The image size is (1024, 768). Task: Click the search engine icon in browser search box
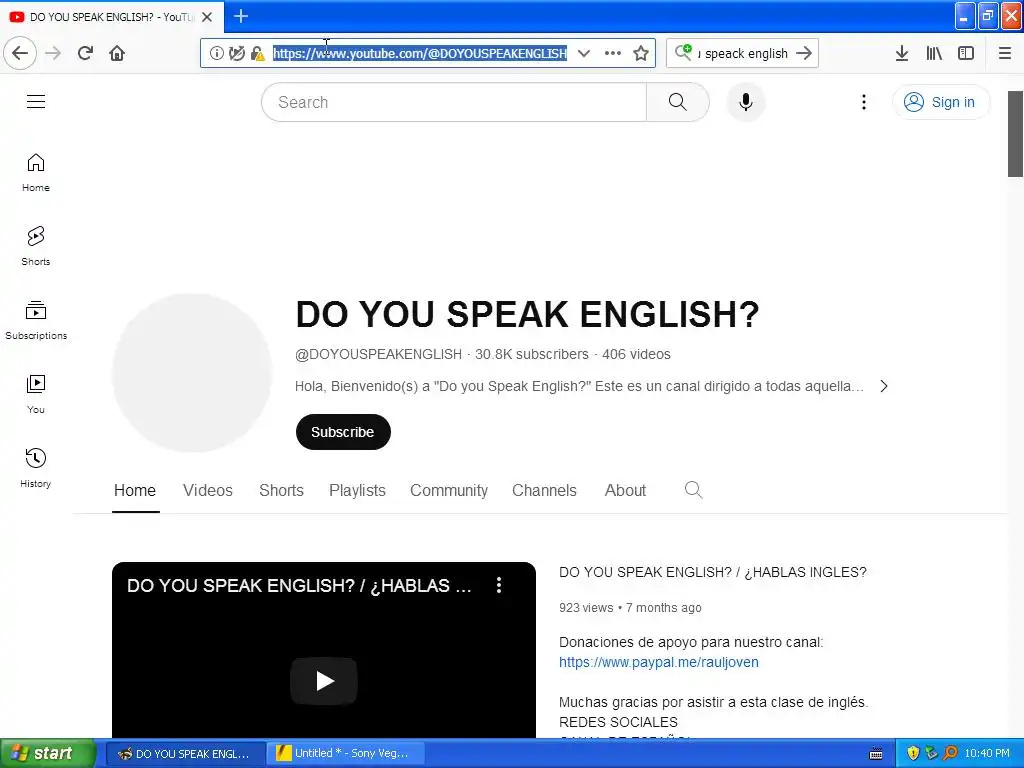(x=683, y=52)
